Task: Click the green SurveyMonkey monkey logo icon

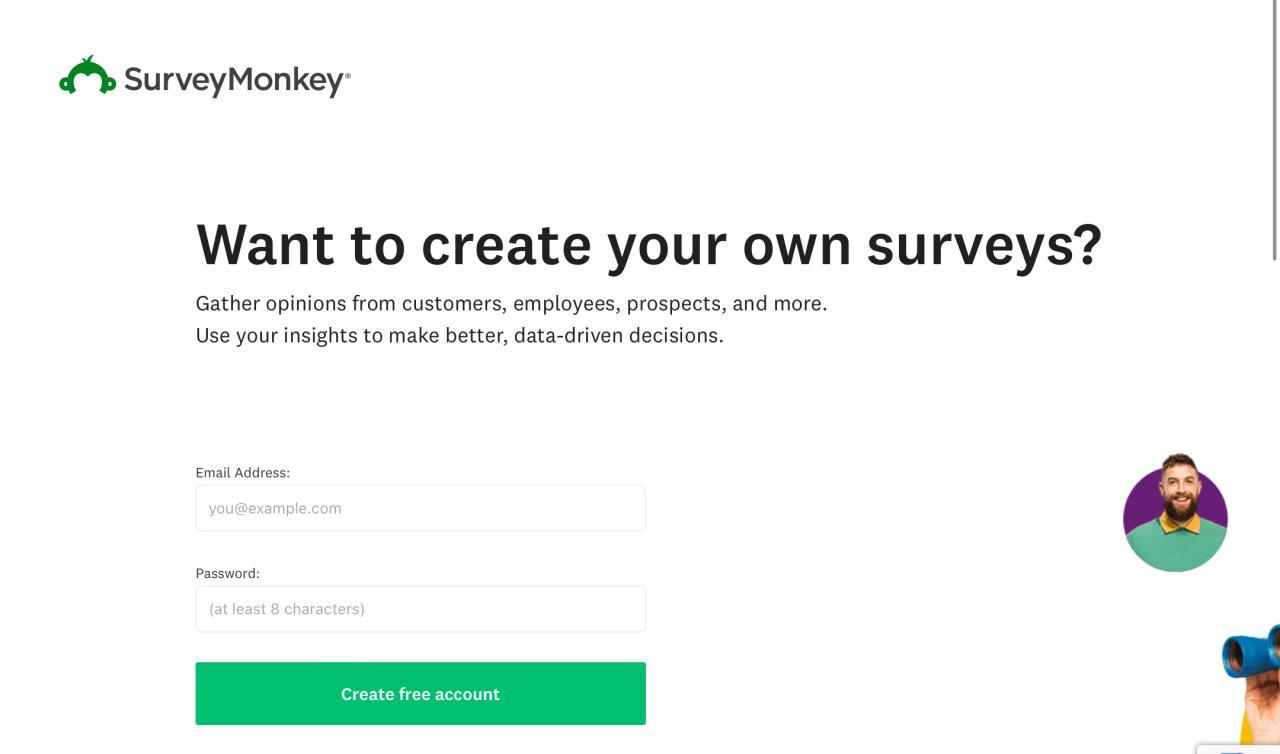Action: 87,77
